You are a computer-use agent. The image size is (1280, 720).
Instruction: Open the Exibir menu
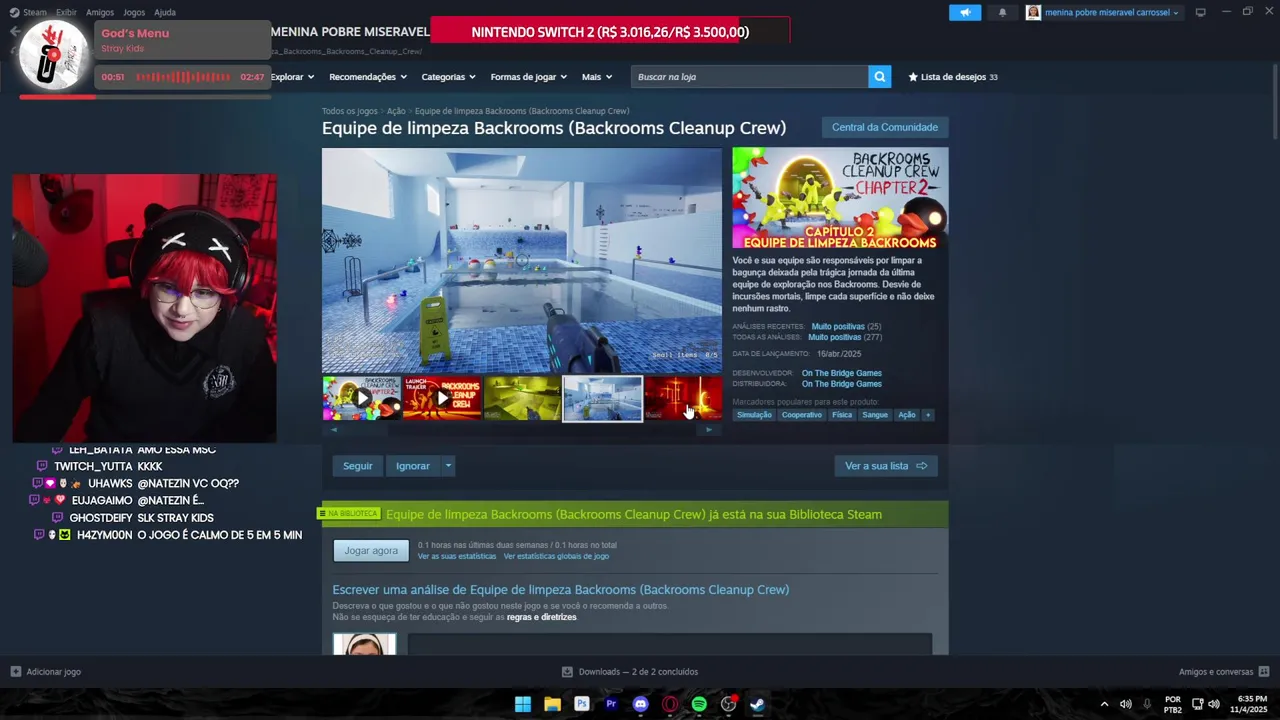[x=66, y=12]
